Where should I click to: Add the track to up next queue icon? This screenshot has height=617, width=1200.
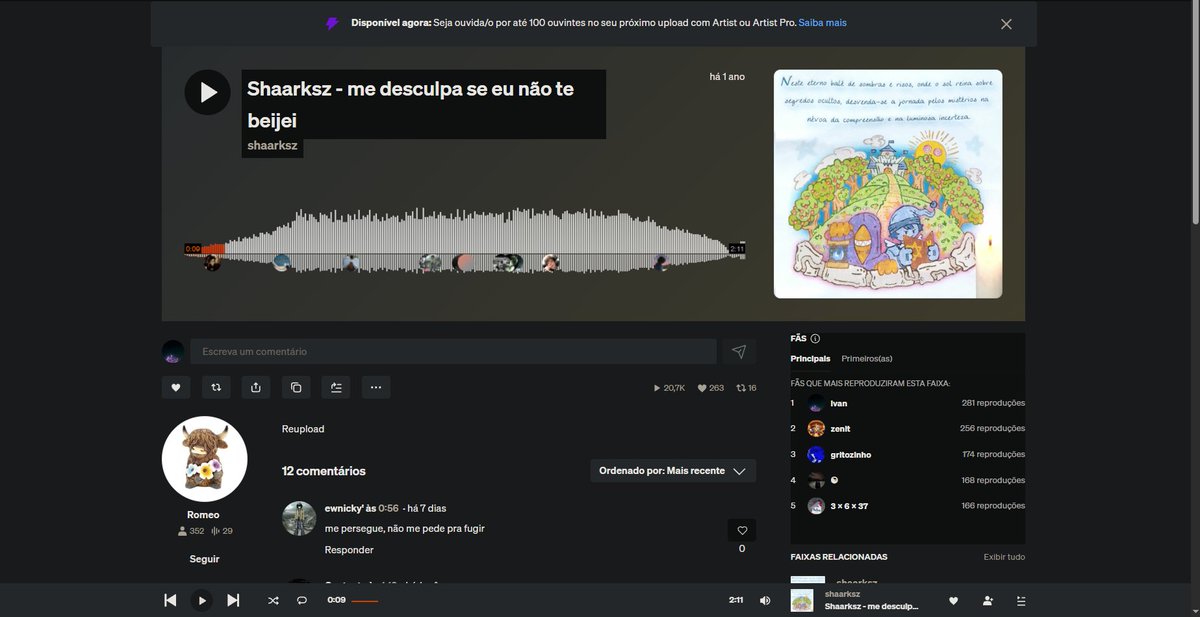336,387
